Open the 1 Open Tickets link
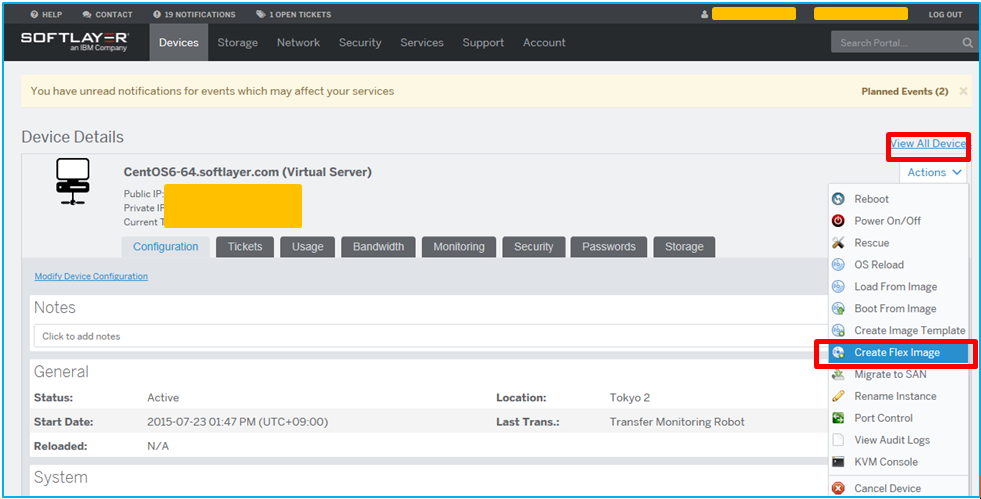 (293, 14)
